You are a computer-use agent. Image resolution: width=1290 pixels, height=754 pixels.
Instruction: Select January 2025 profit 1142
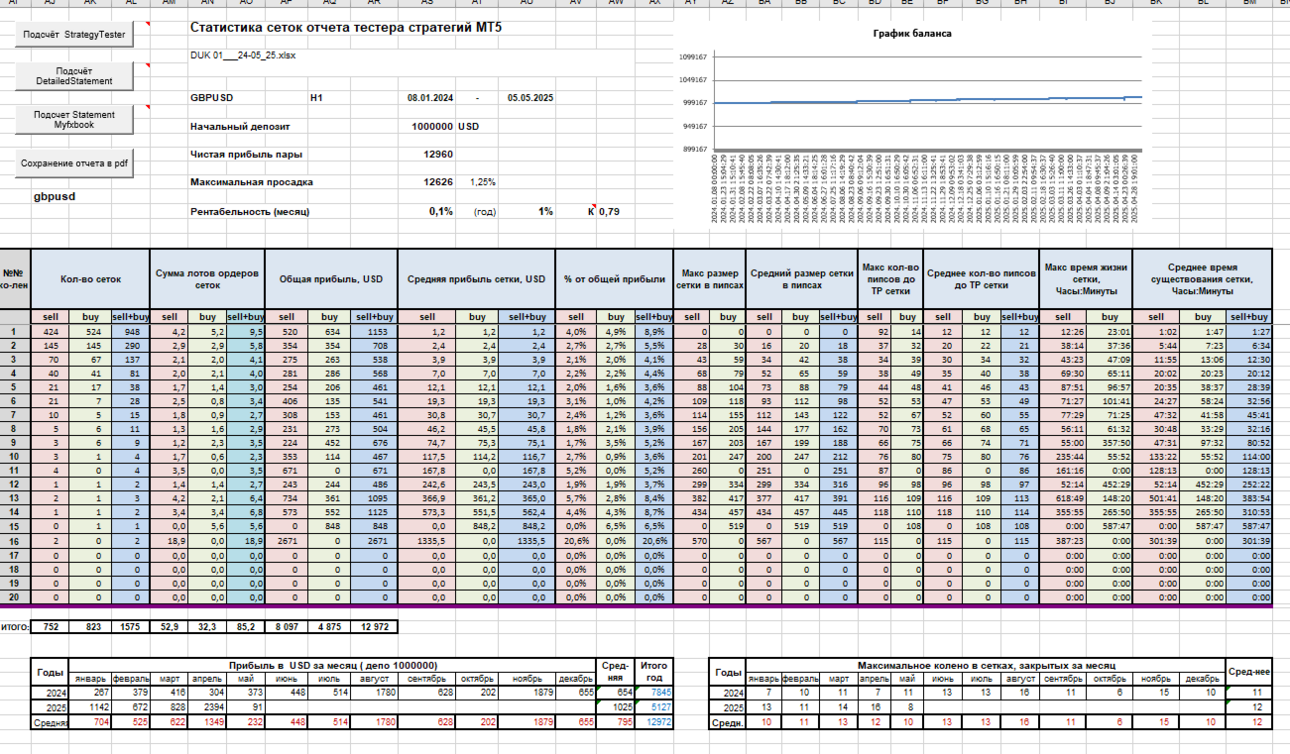tap(92, 707)
